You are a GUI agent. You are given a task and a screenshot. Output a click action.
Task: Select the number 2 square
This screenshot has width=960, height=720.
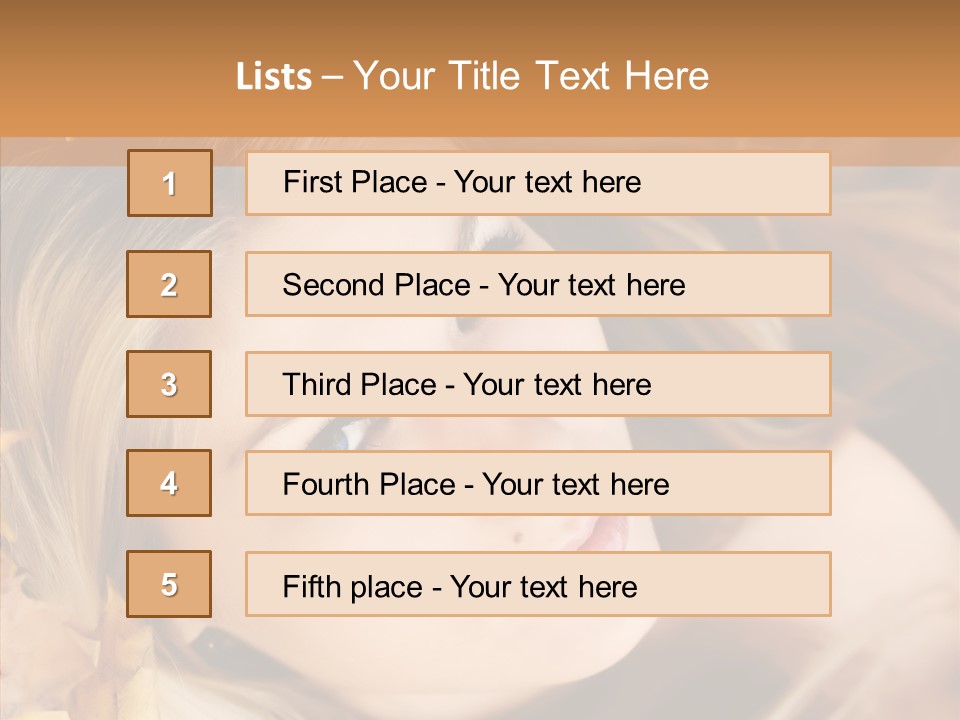pyautogui.click(x=169, y=284)
